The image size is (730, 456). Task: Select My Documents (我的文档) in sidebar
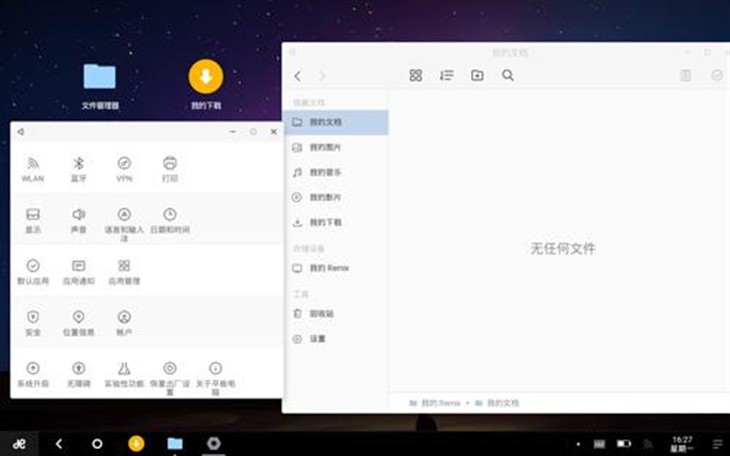(335, 123)
